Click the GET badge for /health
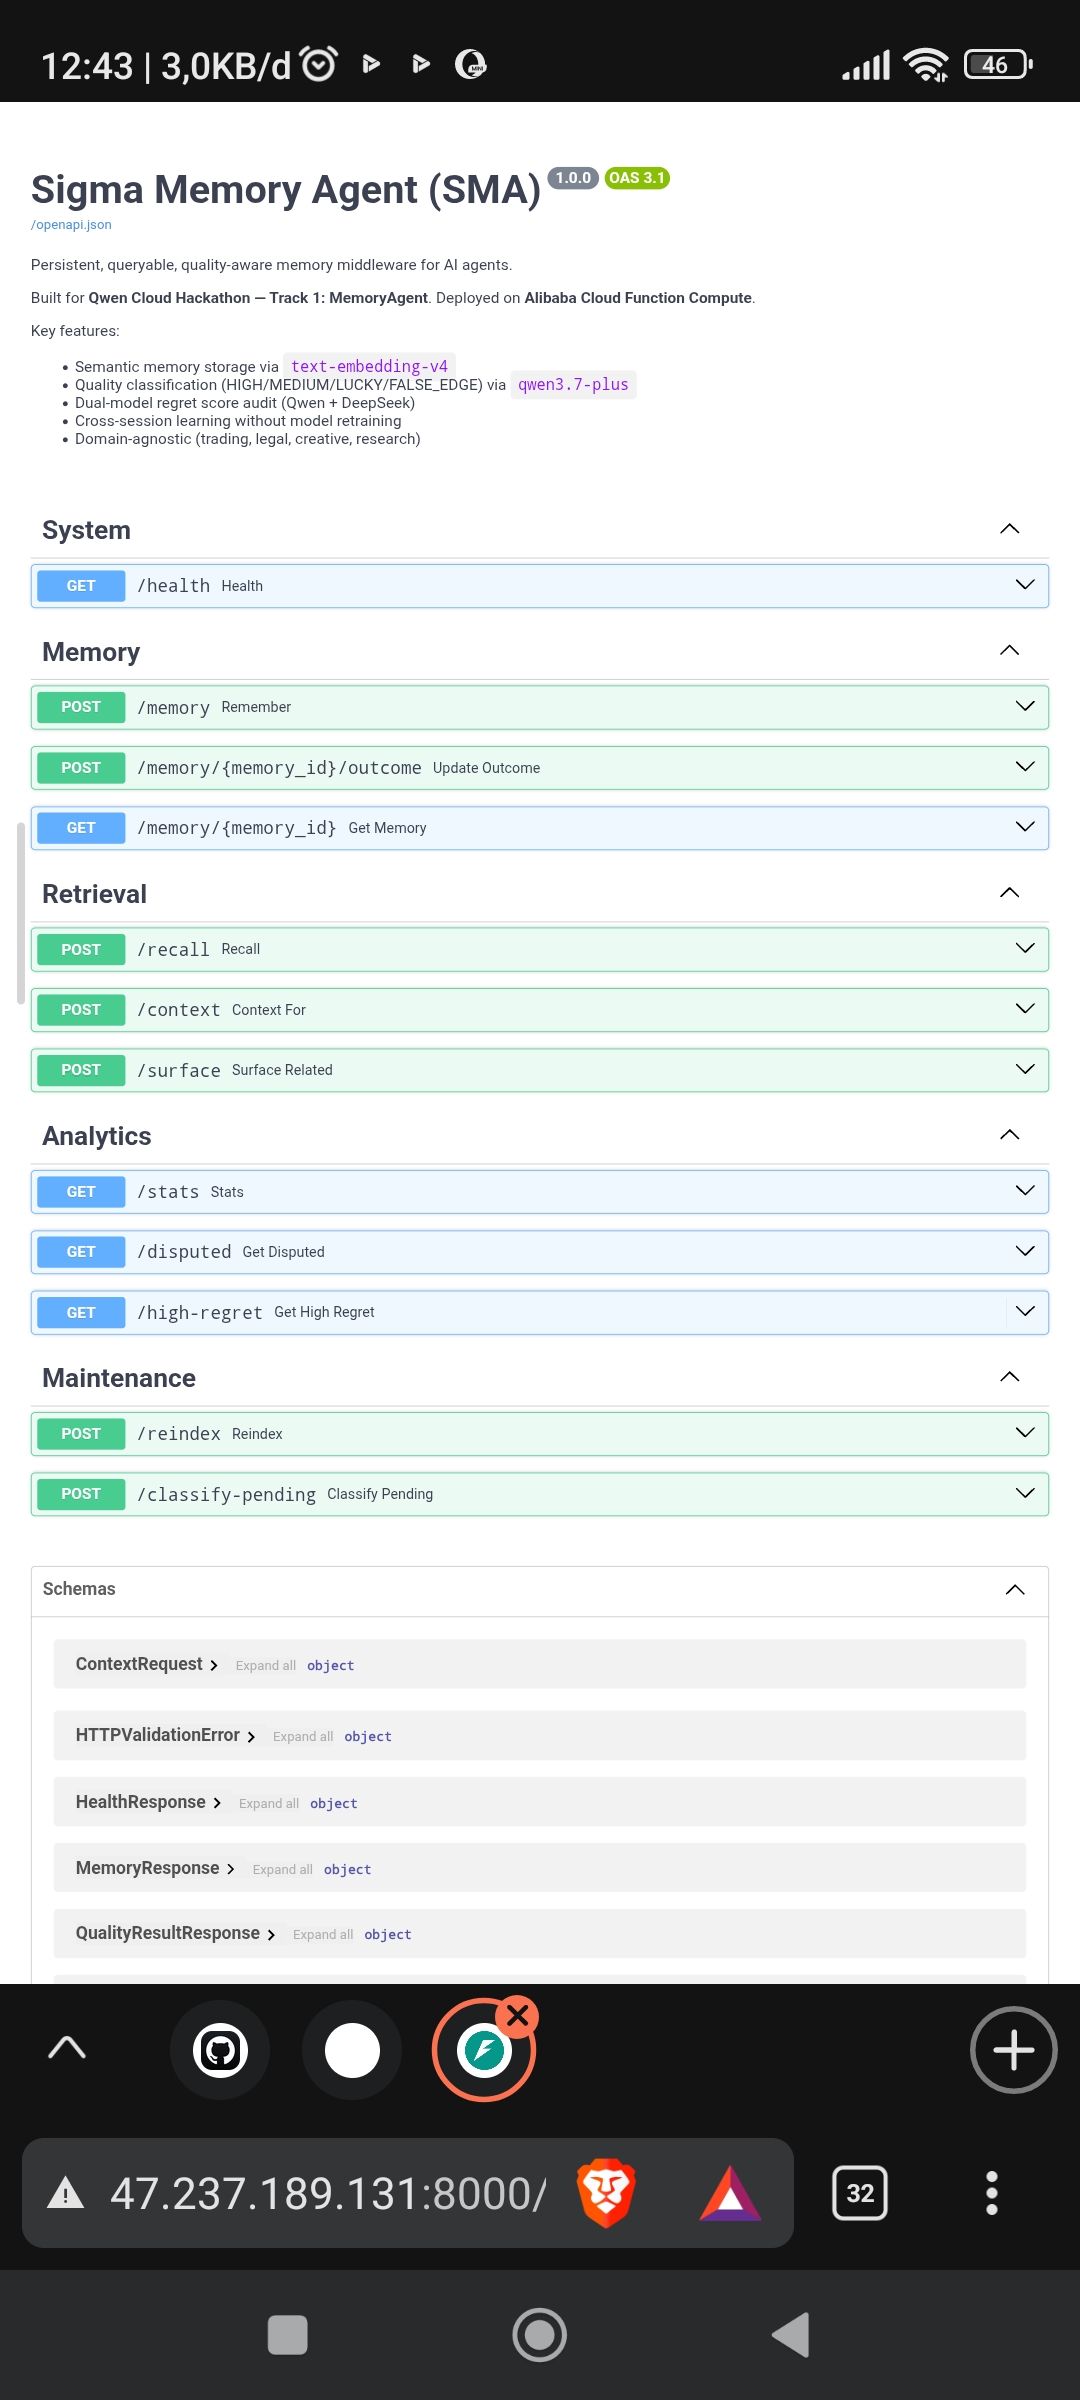The image size is (1080, 2400). (81, 586)
